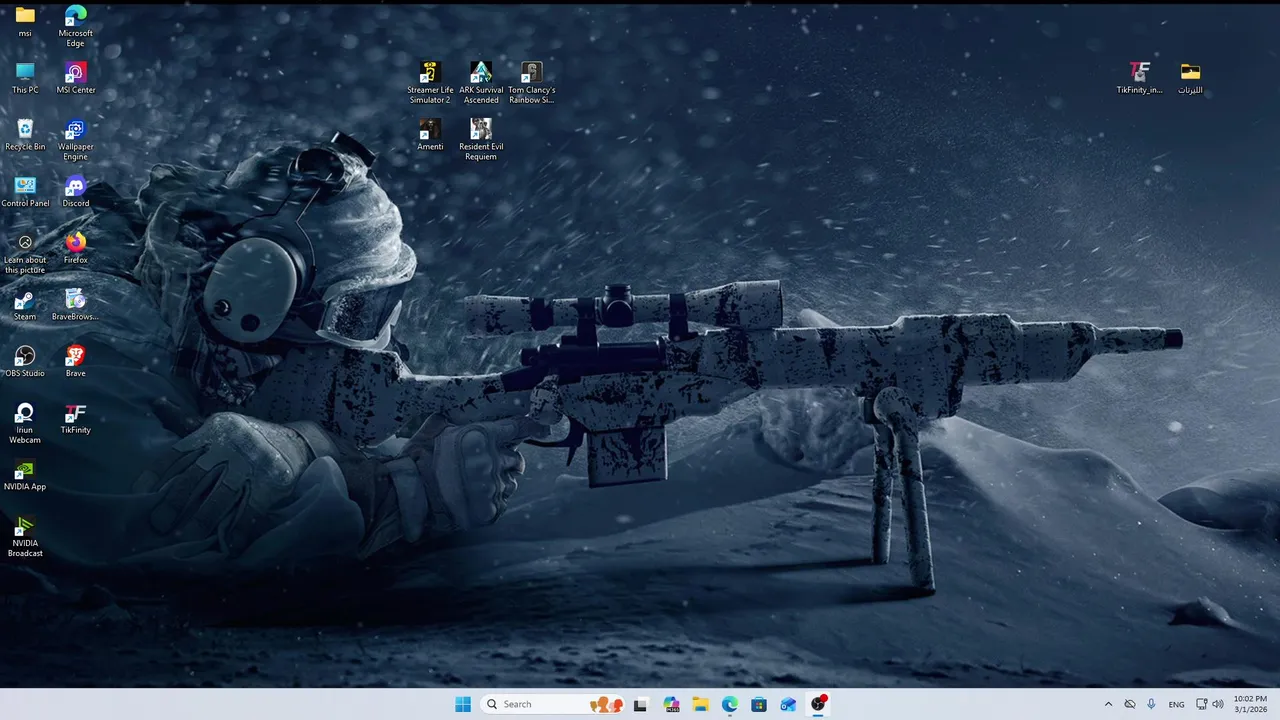Screen dimensions: 1280x720
Task: Select the Iriun Webcam shortcut
Action: 25,424
